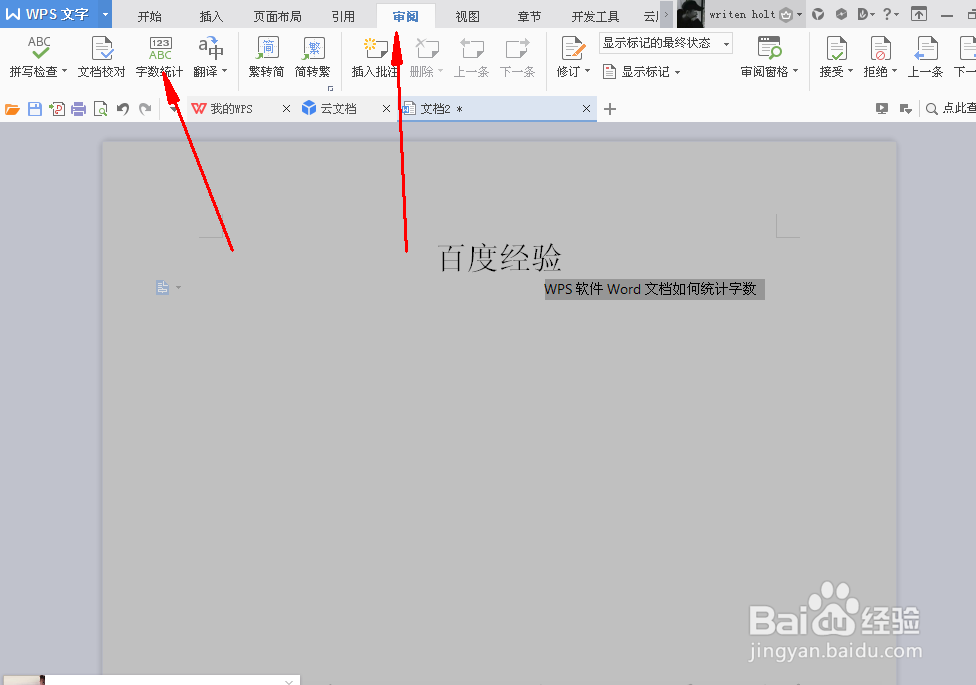Screen dimensions: 976x685
Task: Open the help question mark icon
Action: coord(887,14)
